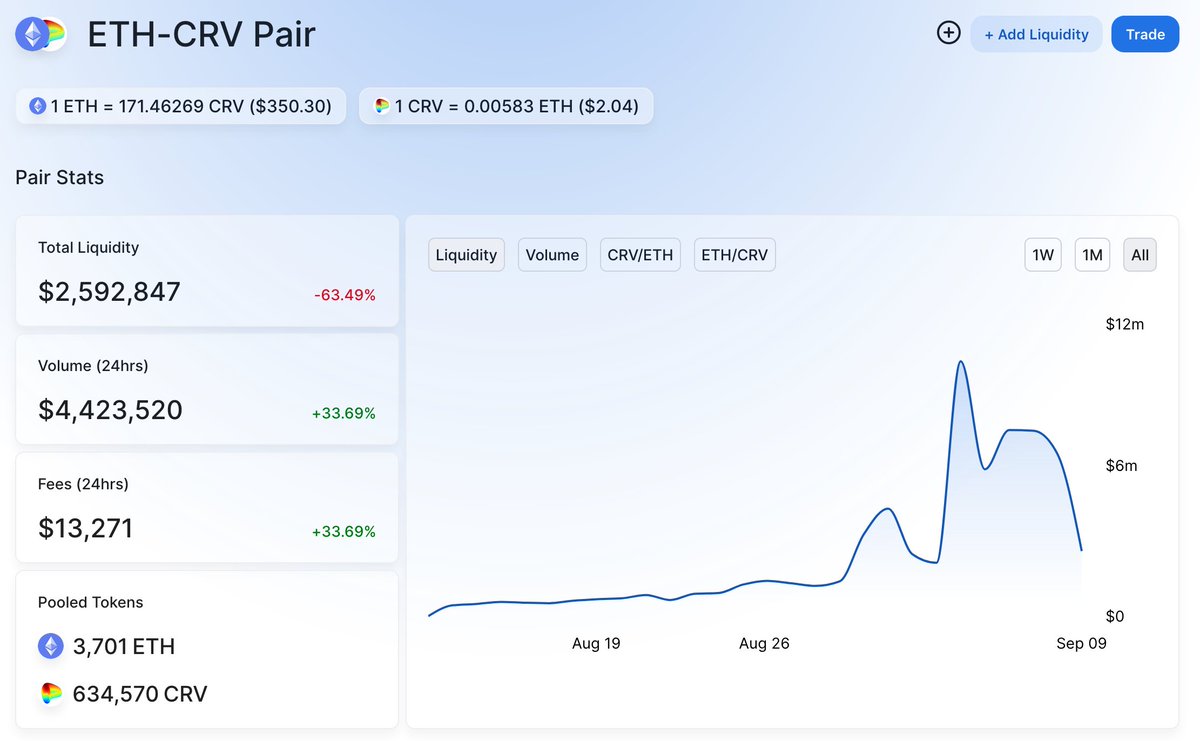This screenshot has height=741, width=1200.
Task: Click the Trade button
Action: 1145,34
